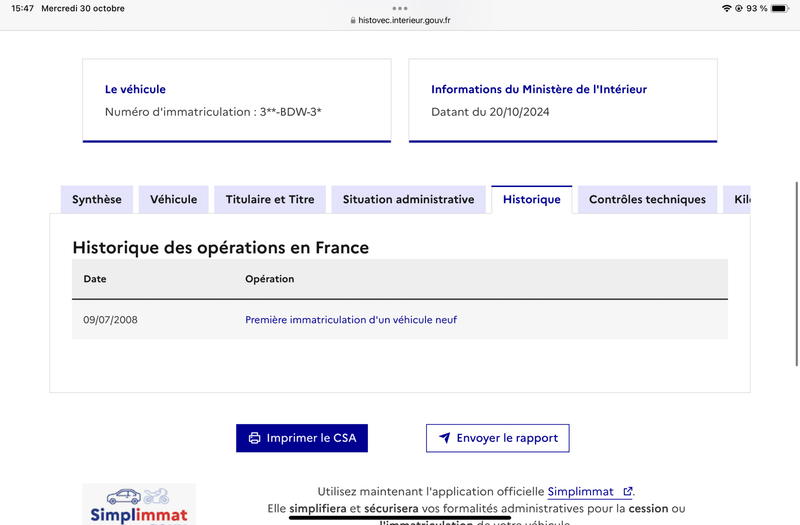Screen dimensions: 800x525
Task: Click the date 09/07/2008 cell
Action: coord(110,320)
